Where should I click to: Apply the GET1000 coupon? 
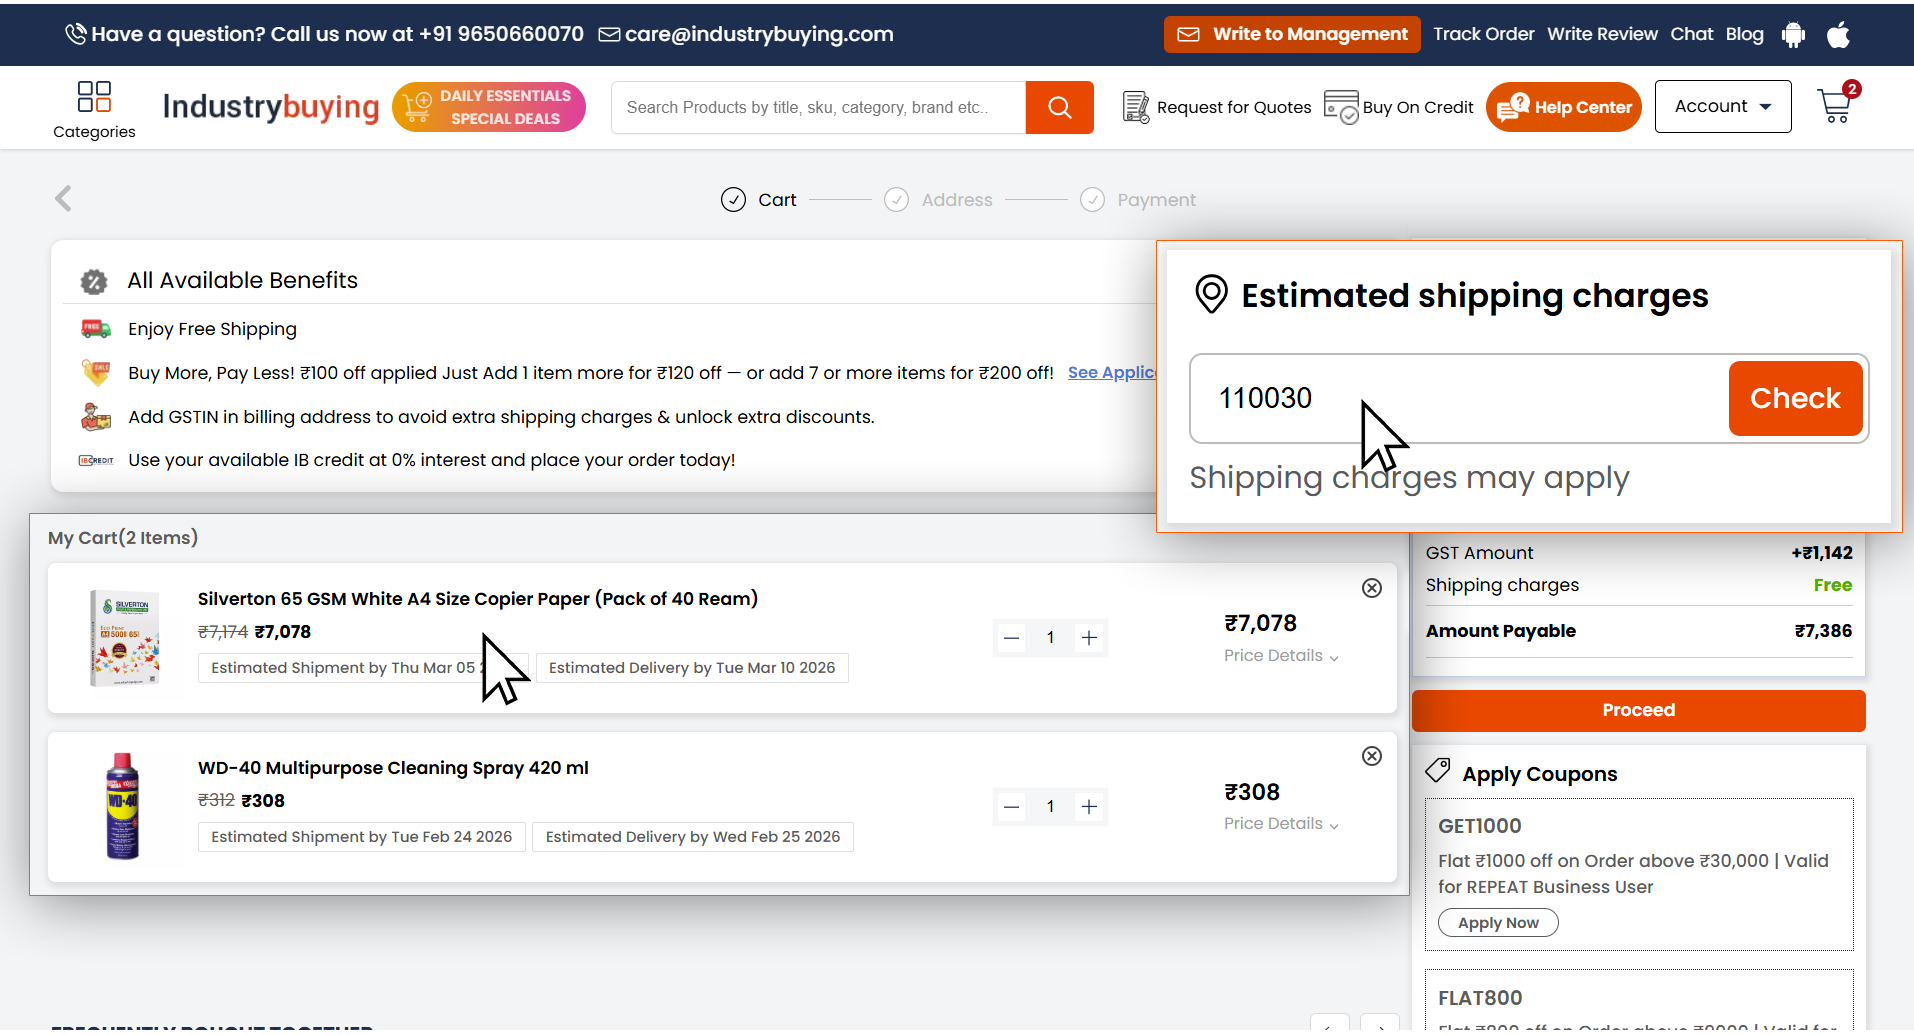click(x=1497, y=923)
